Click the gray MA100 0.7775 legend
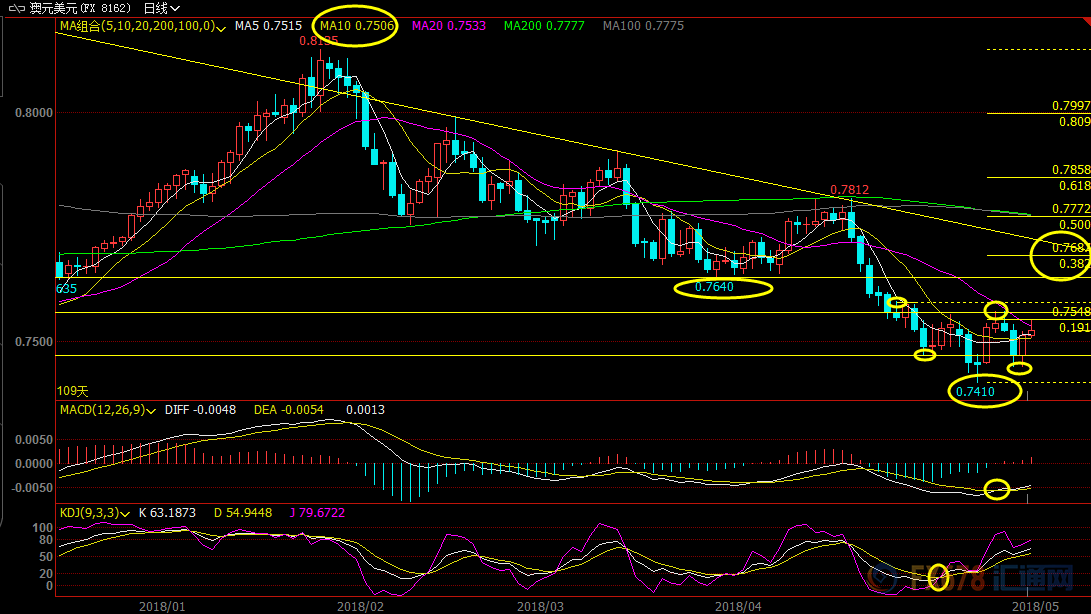Image resolution: width=1091 pixels, height=614 pixels. (x=644, y=26)
